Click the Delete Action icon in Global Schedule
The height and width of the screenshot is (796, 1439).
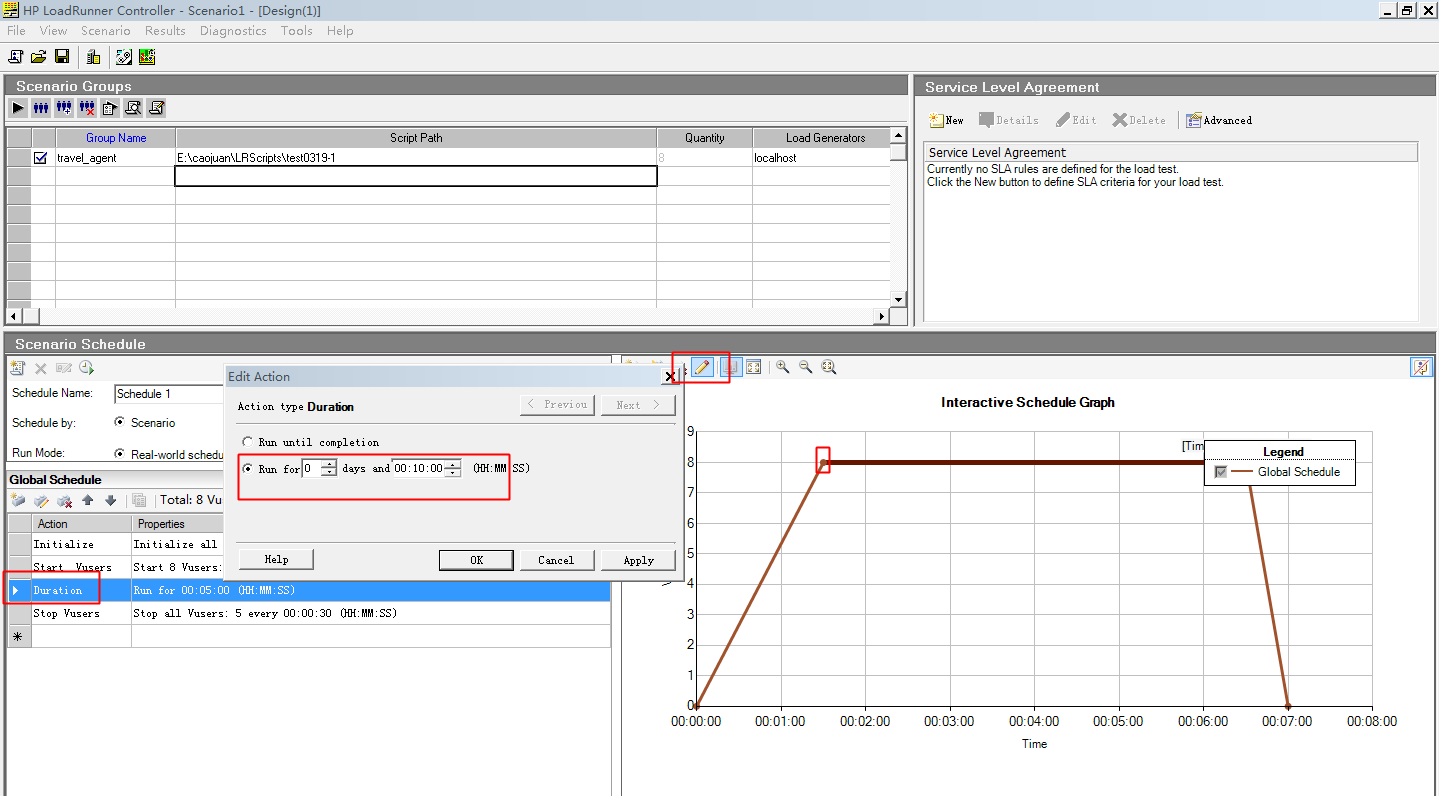(x=64, y=500)
